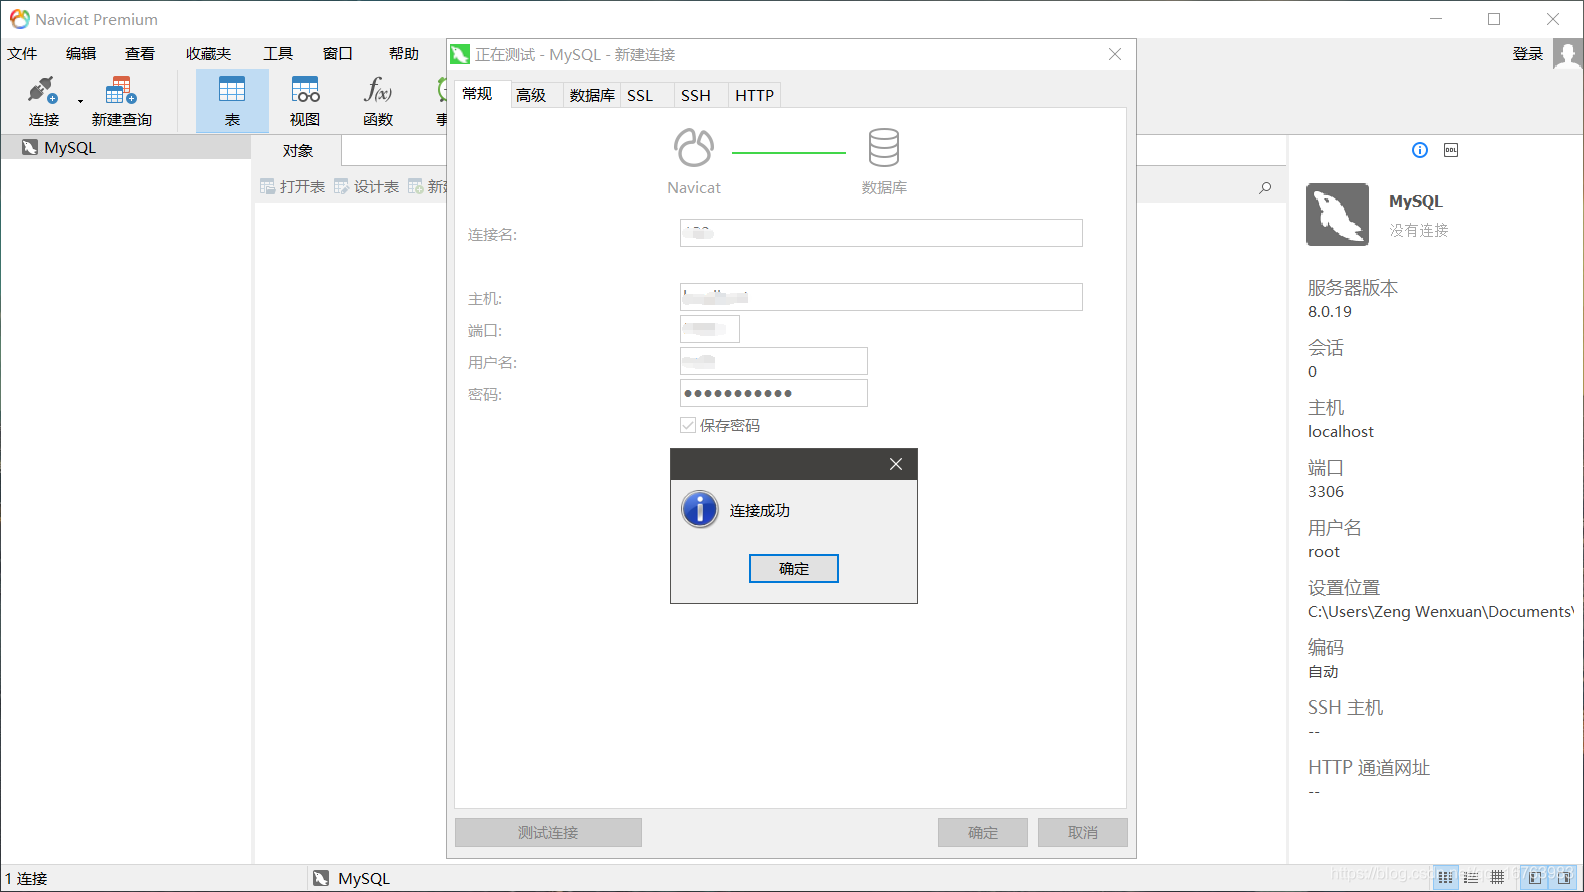This screenshot has height=892, width=1584.
Task: Open the 查看 menu
Action: tap(140, 53)
